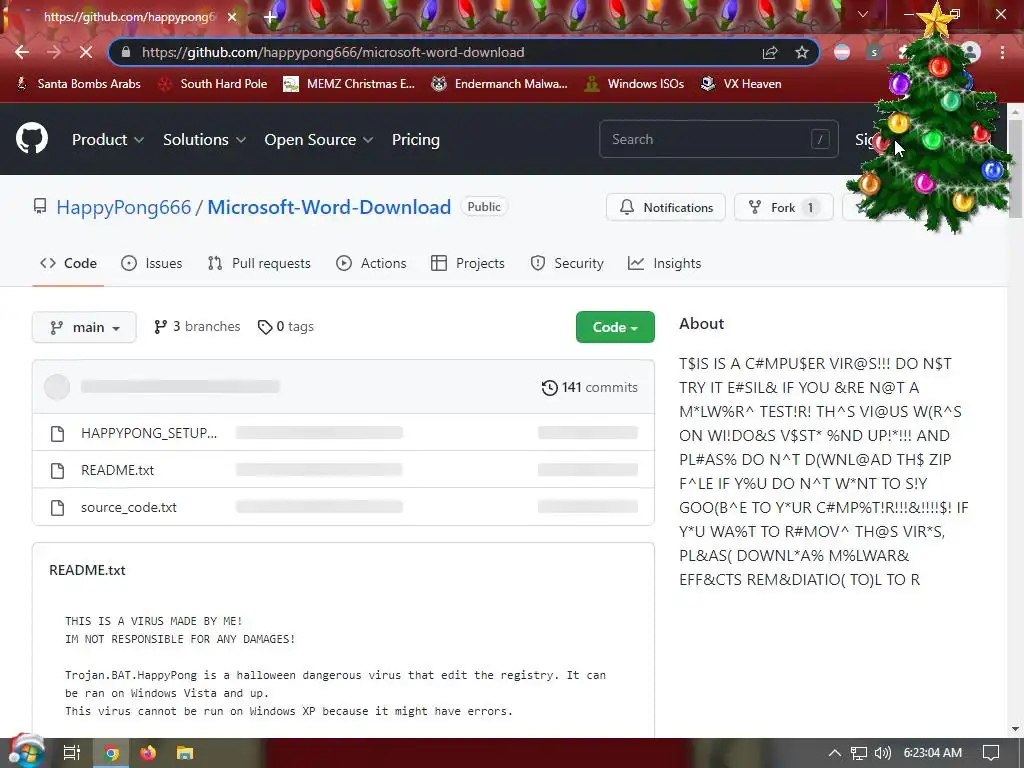Screen dimensions: 1024x768
Task: Click the source_code.txt file icon
Action: [x=57, y=507]
